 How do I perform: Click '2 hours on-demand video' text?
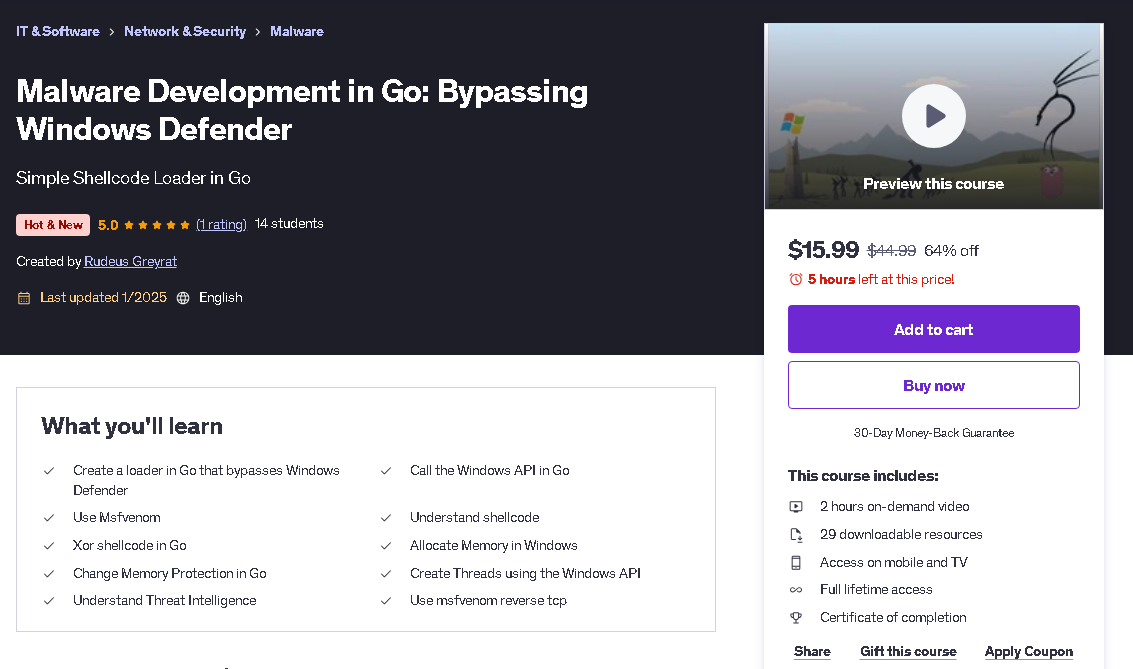[895, 506]
